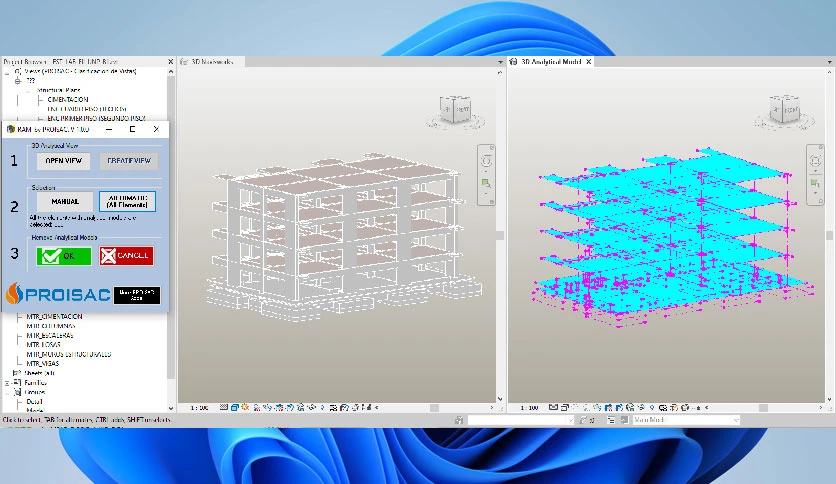Image resolution: width=836 pixels, height=484 pixels.
Task: Expand the Families node in Project Browser
Action: (x=7, y=383)
